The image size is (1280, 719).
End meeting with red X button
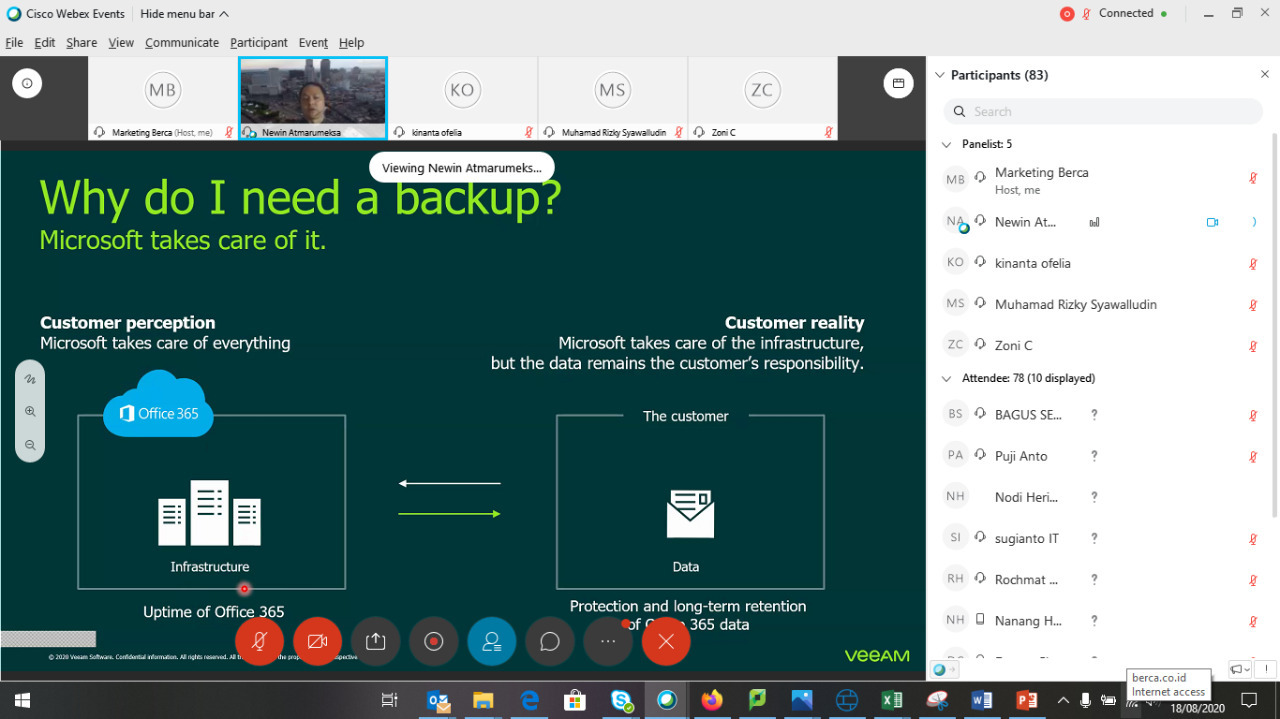pyautogui.click(x=666, y=642)
